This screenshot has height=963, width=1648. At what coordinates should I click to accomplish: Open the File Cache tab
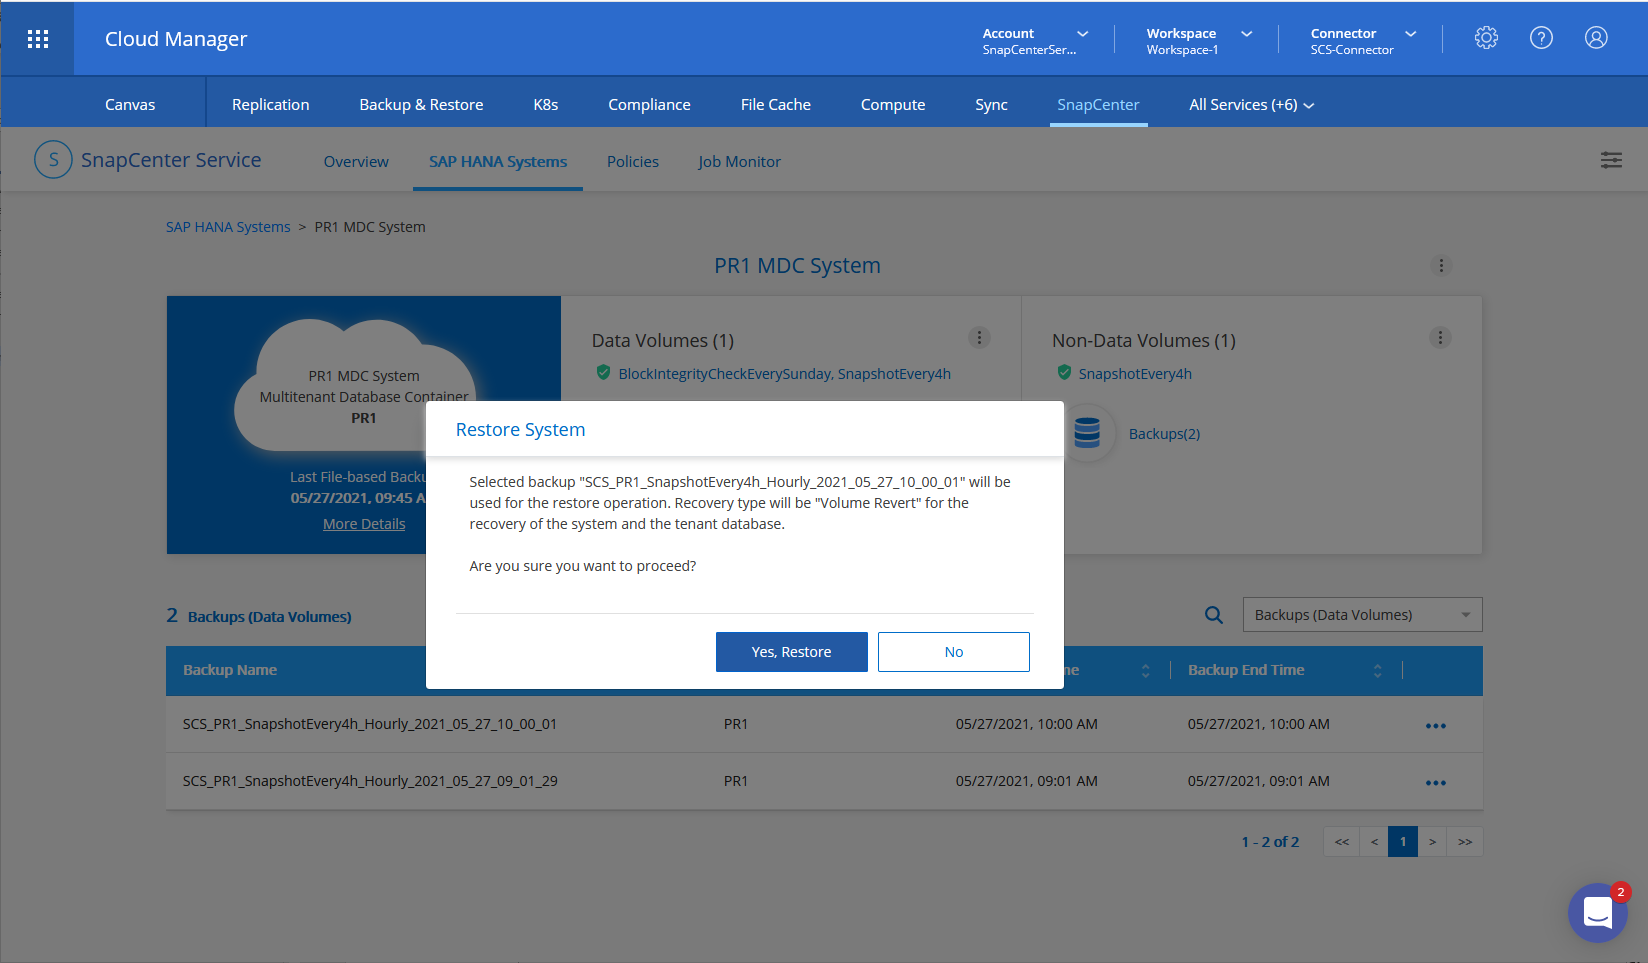pos(776,105)
